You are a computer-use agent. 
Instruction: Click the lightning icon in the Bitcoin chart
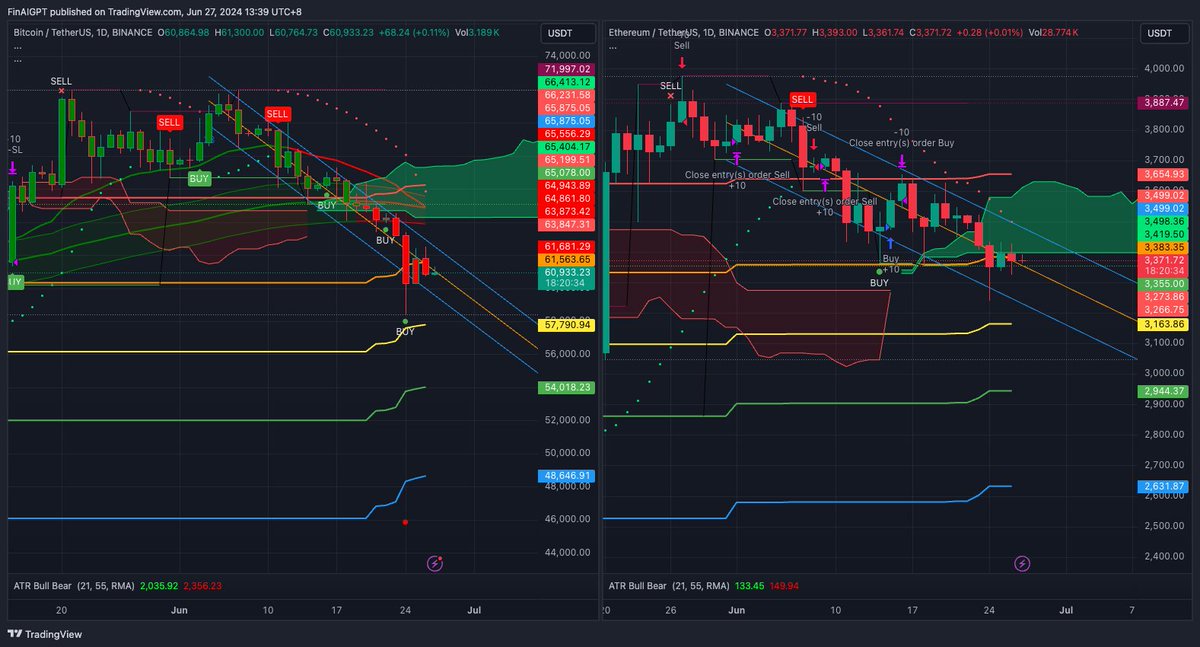435,564
